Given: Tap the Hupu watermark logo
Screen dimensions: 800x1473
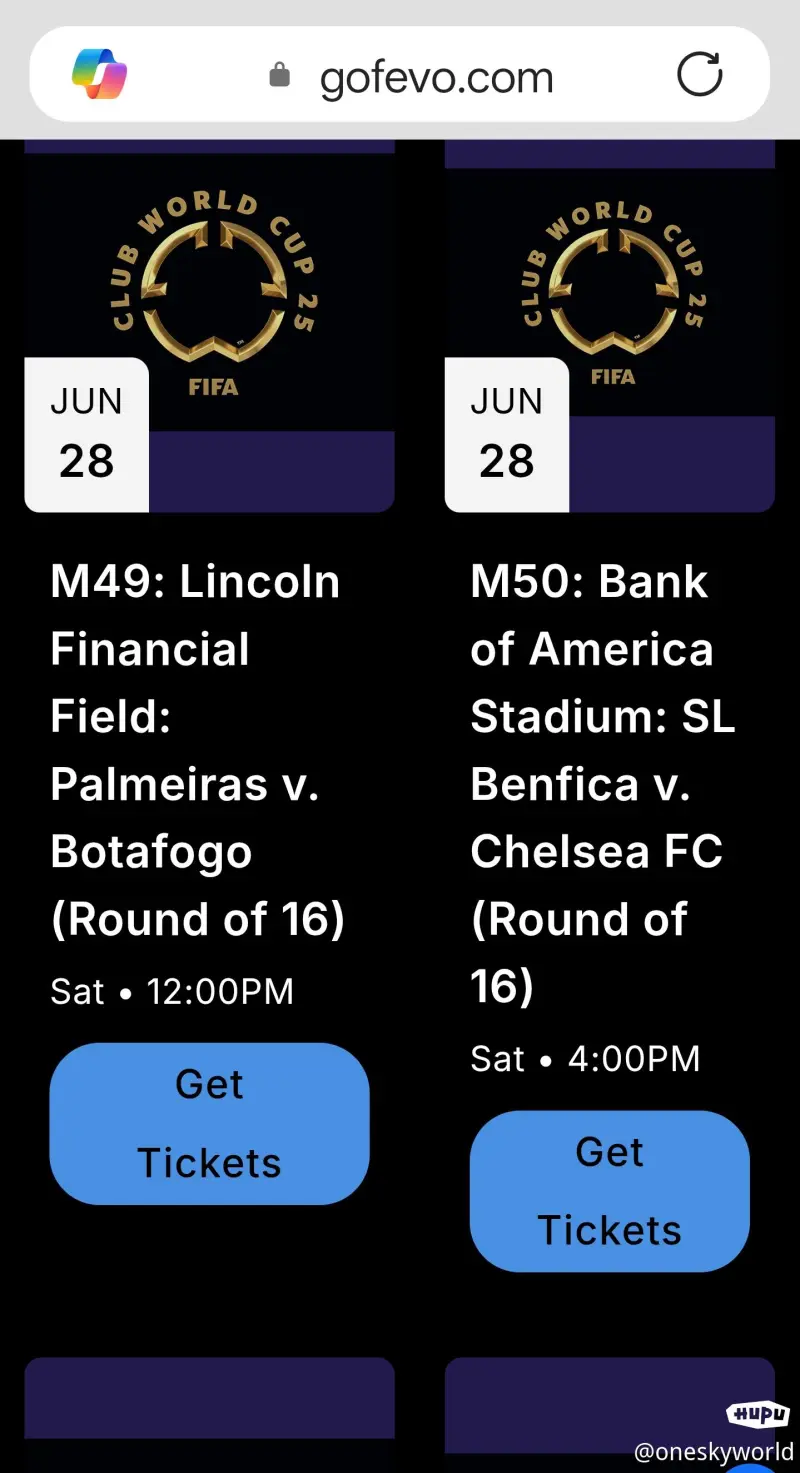Looking at the screenshot, I should click(x=759, y=1414).
